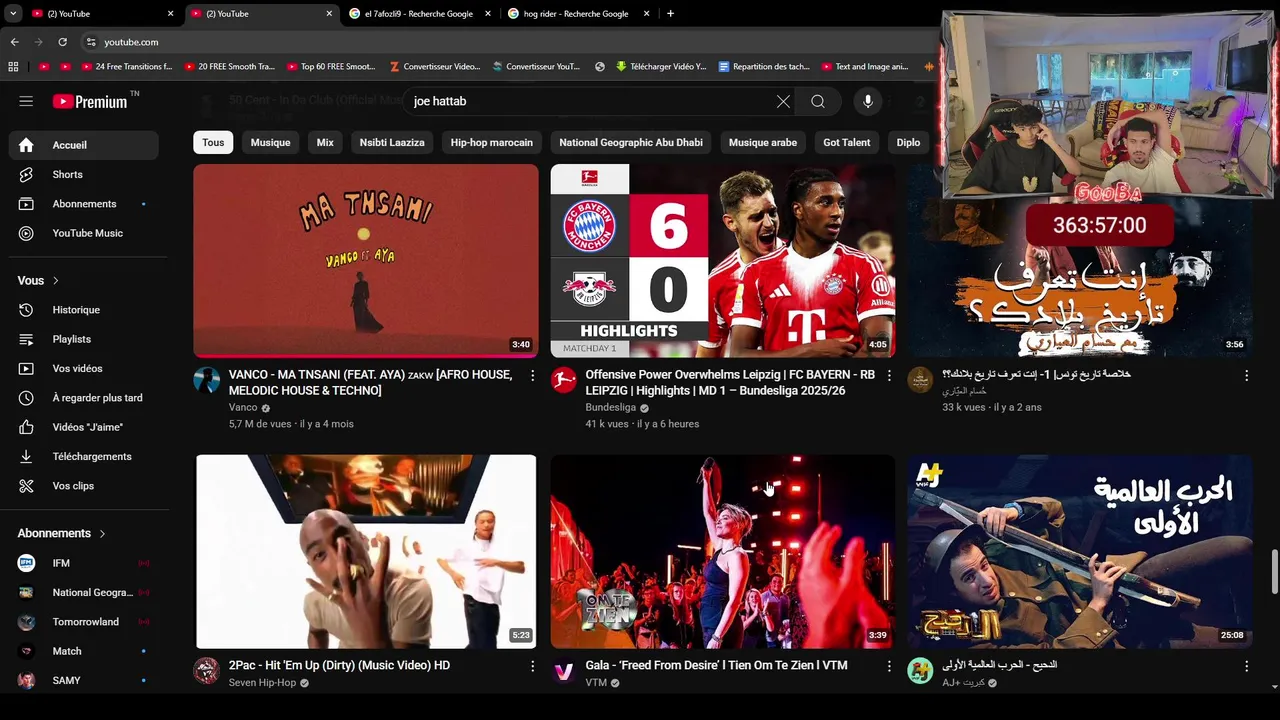Switch to hog rider Google tab
This screenshot has width=1280, height=720.
(579, 14)
